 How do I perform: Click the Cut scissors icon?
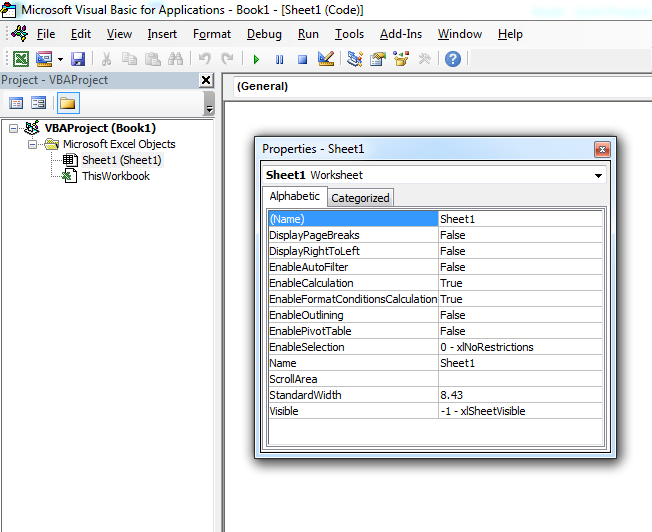106,59
